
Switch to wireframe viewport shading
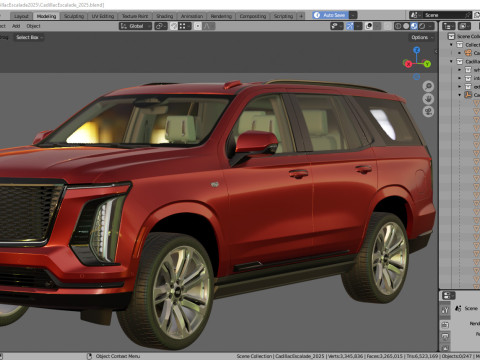398,26
